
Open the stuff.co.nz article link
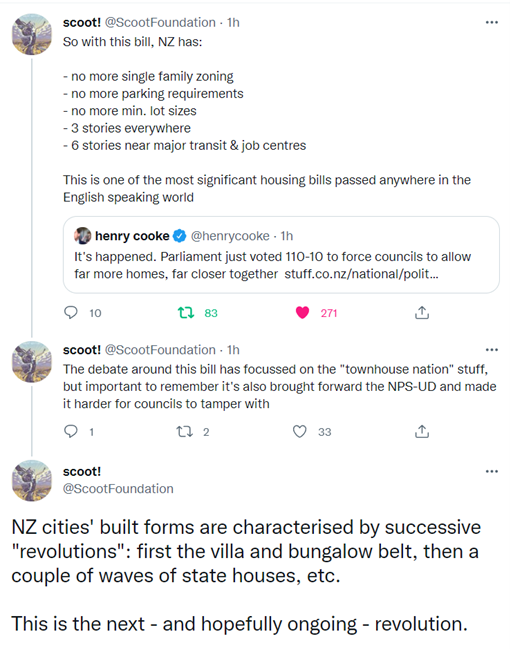pyautogui.click(x=361, y=274)
